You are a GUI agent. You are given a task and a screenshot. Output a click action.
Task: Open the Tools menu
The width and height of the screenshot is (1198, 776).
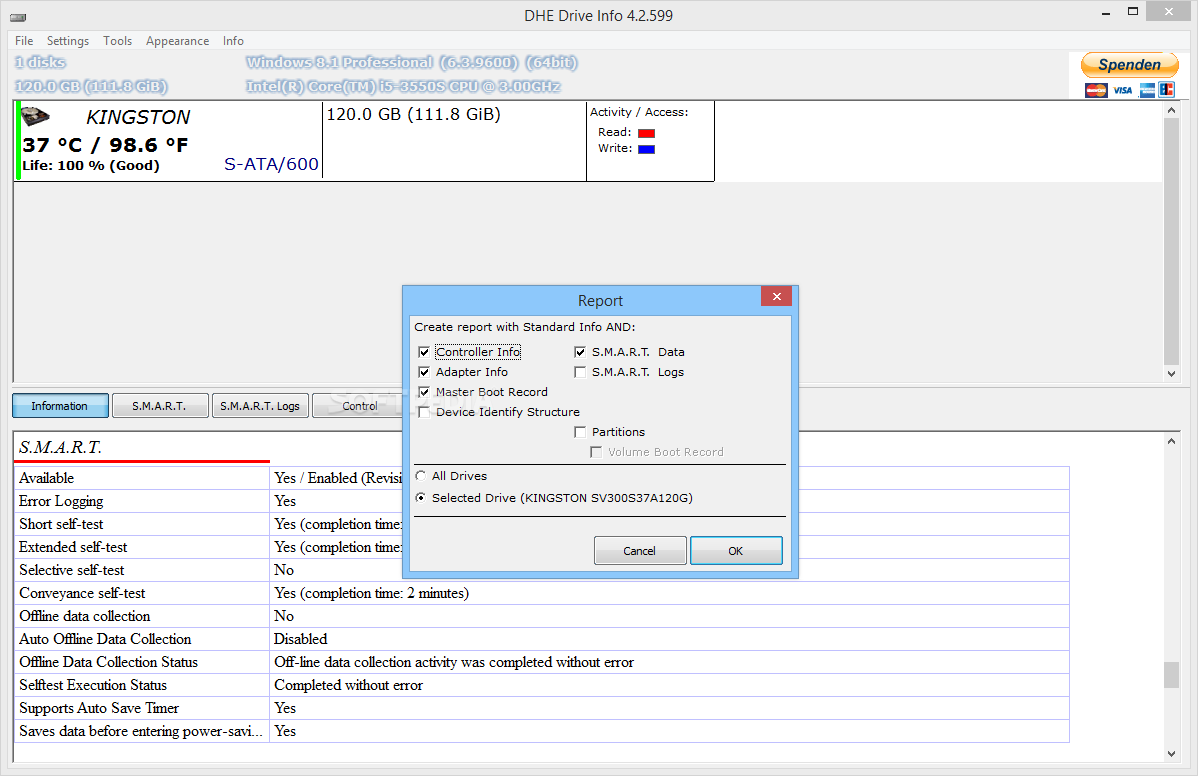pos(118,41)
